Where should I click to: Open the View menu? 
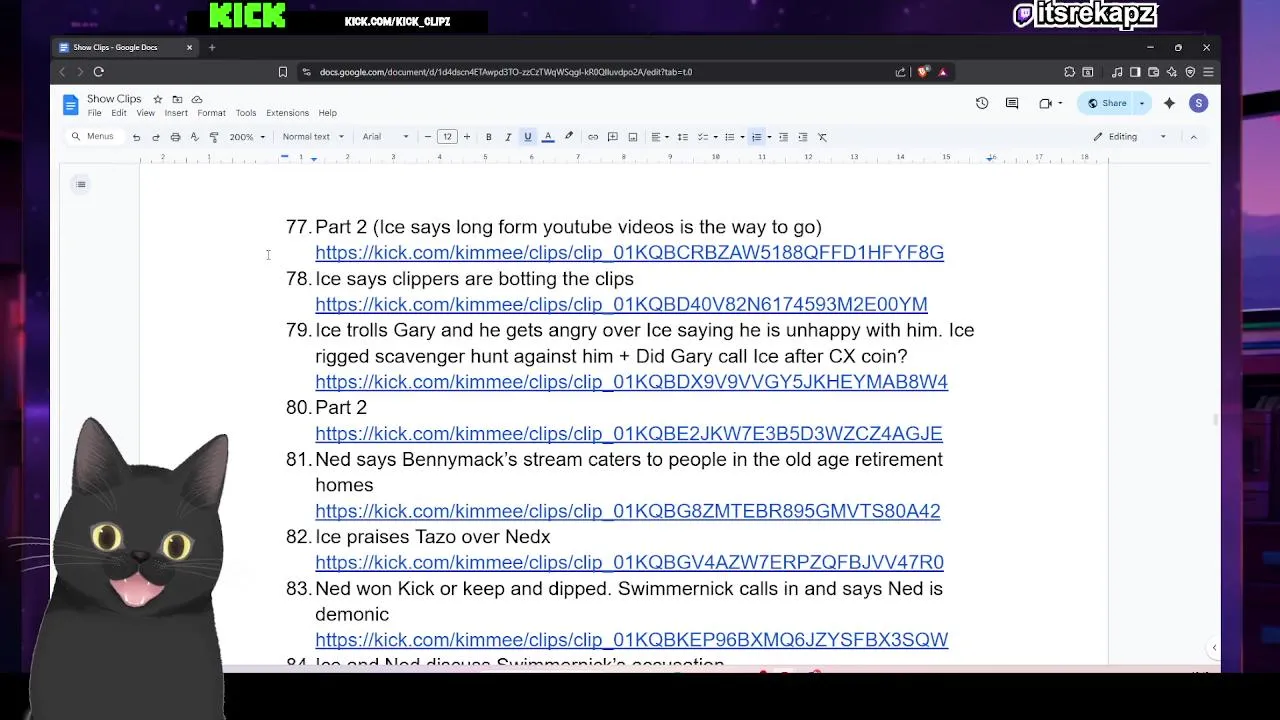coord(145,113)
